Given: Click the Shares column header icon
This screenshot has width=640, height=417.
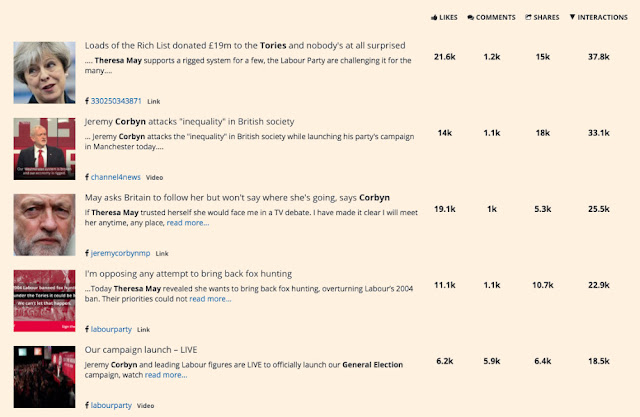Looking at the screenshot, I should [x=528, y=18].
